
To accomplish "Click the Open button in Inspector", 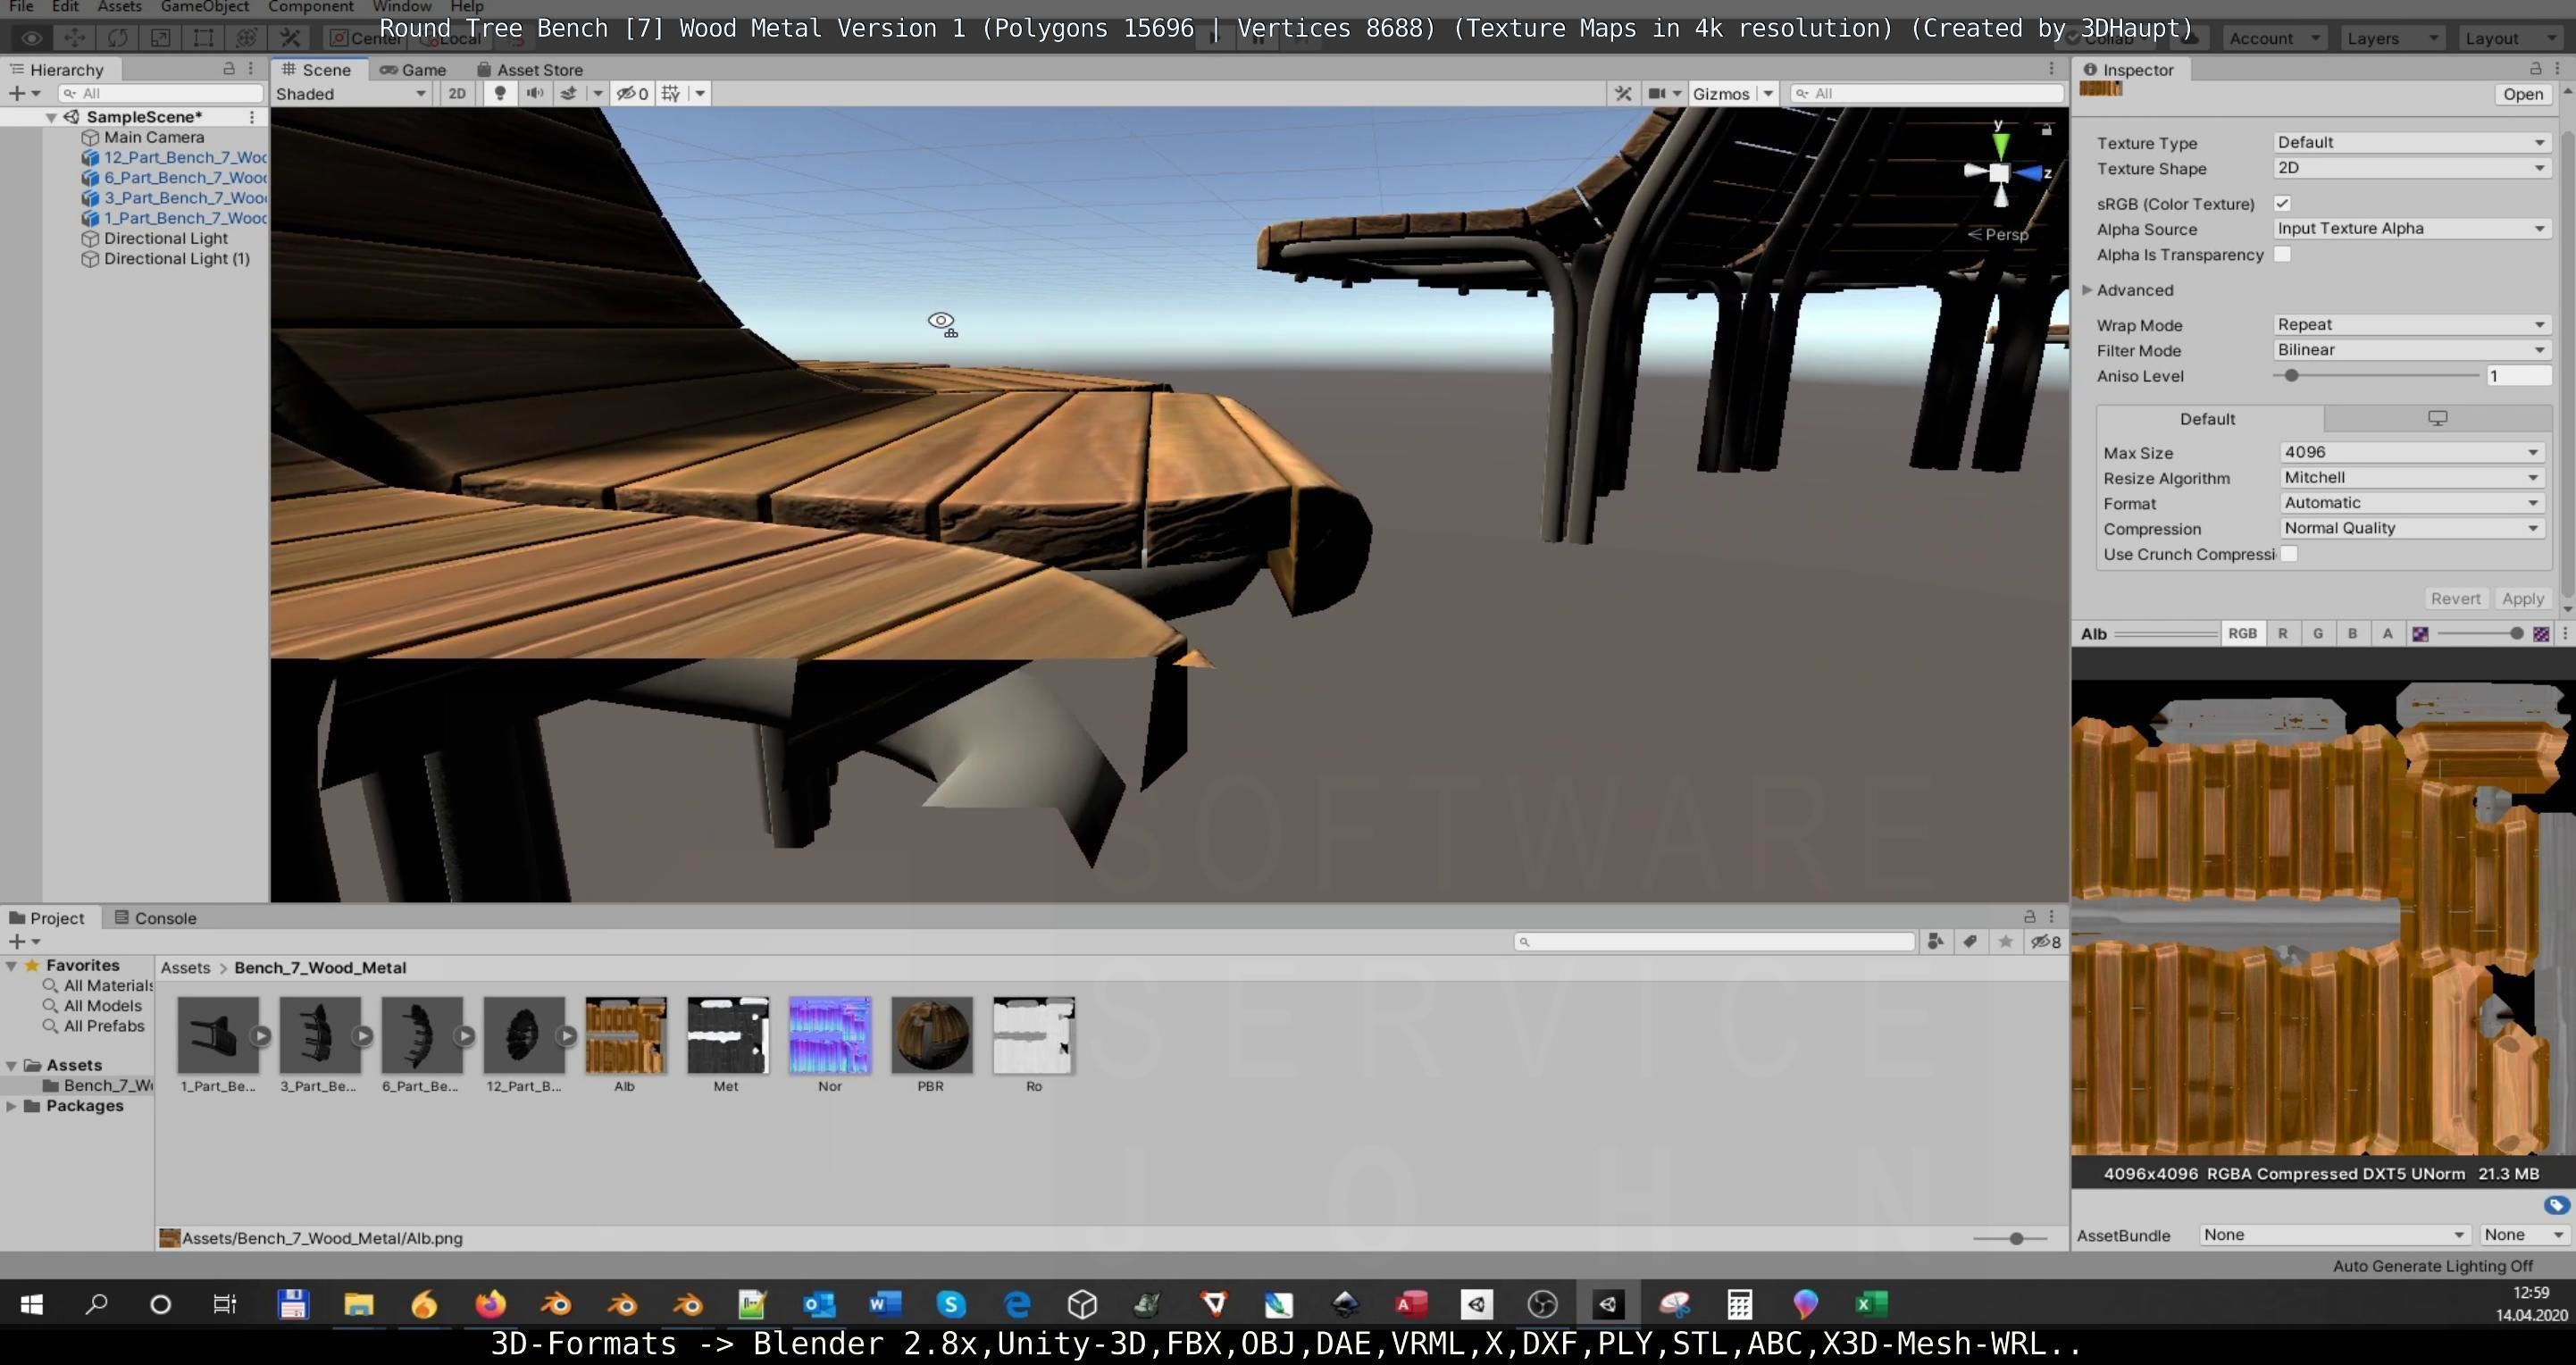I will [2522, 93].
